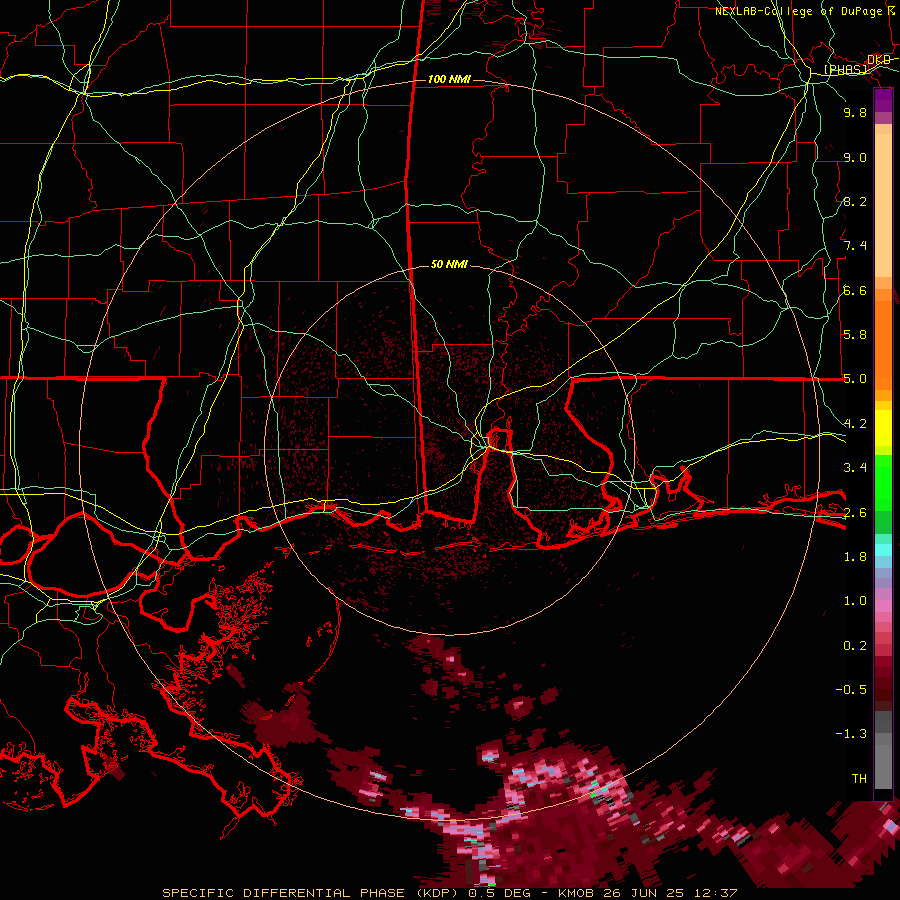The height and width of the screenshot is (900, 900).
Task: Pick the pink segment of the color bar
Action: tap(883, 605)
